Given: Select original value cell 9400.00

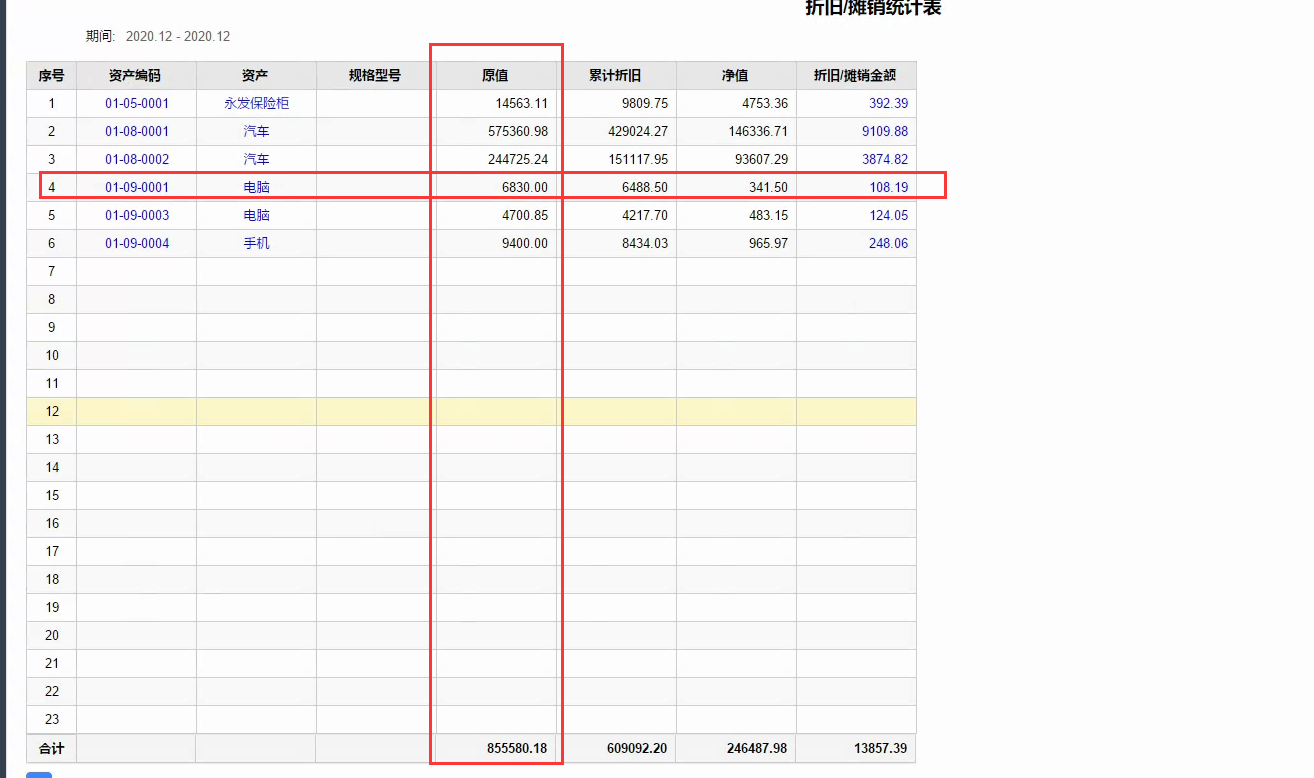Looking at the screenshot, I should coord(496,243).
